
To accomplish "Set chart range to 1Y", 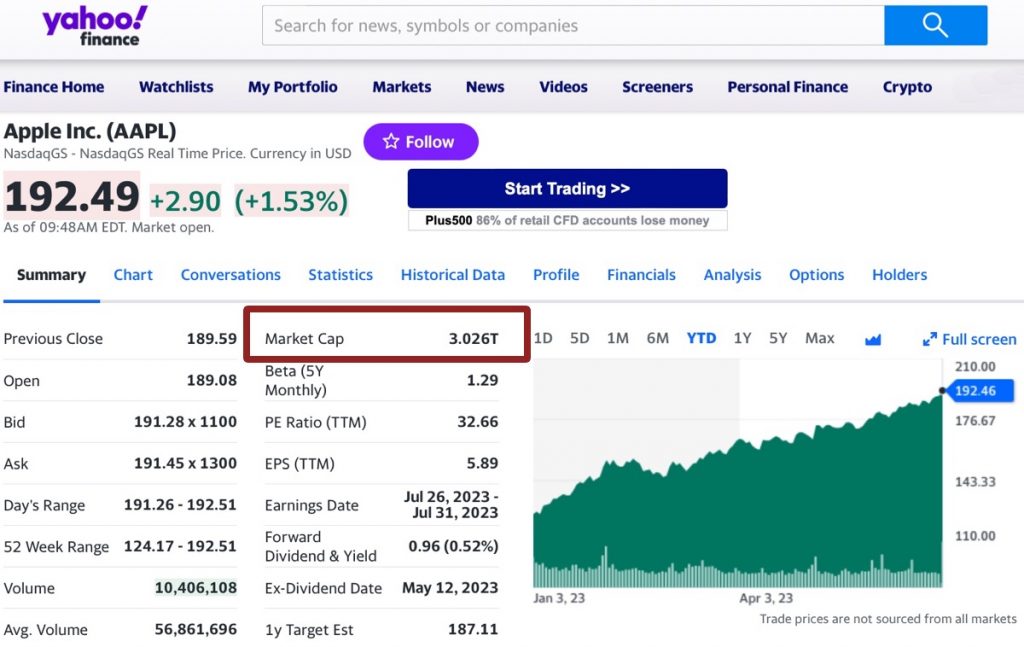I will tap(742, 338).
